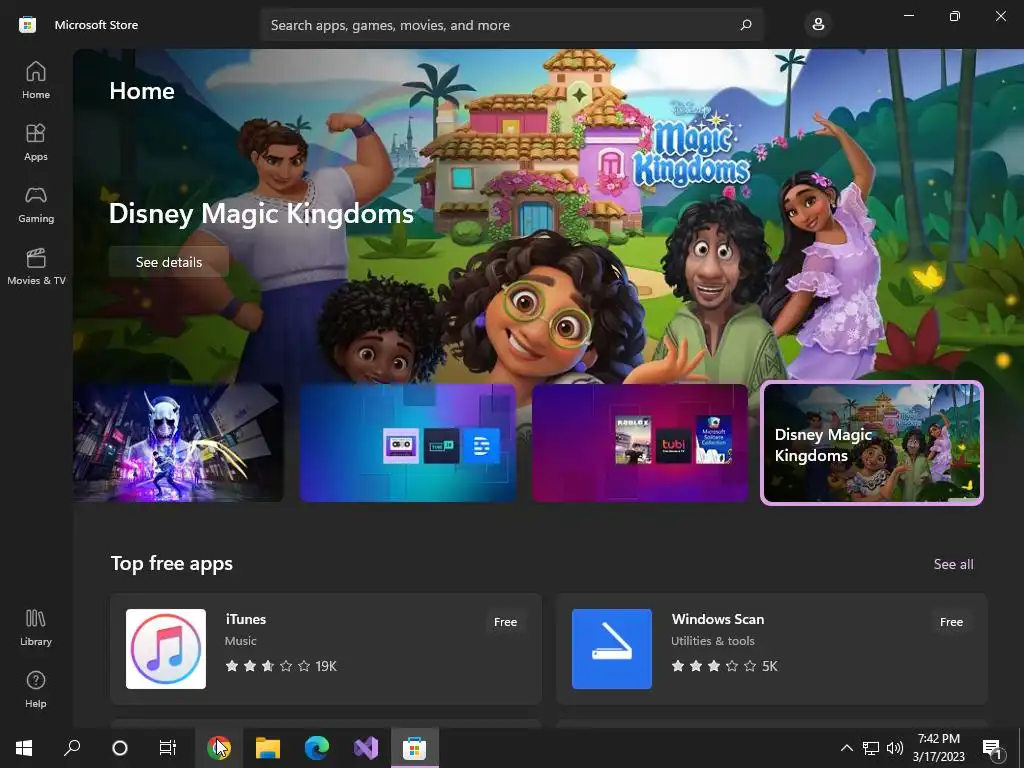Open the Windows Start menu
1024x768 pixels.
[x=24, y=748]
